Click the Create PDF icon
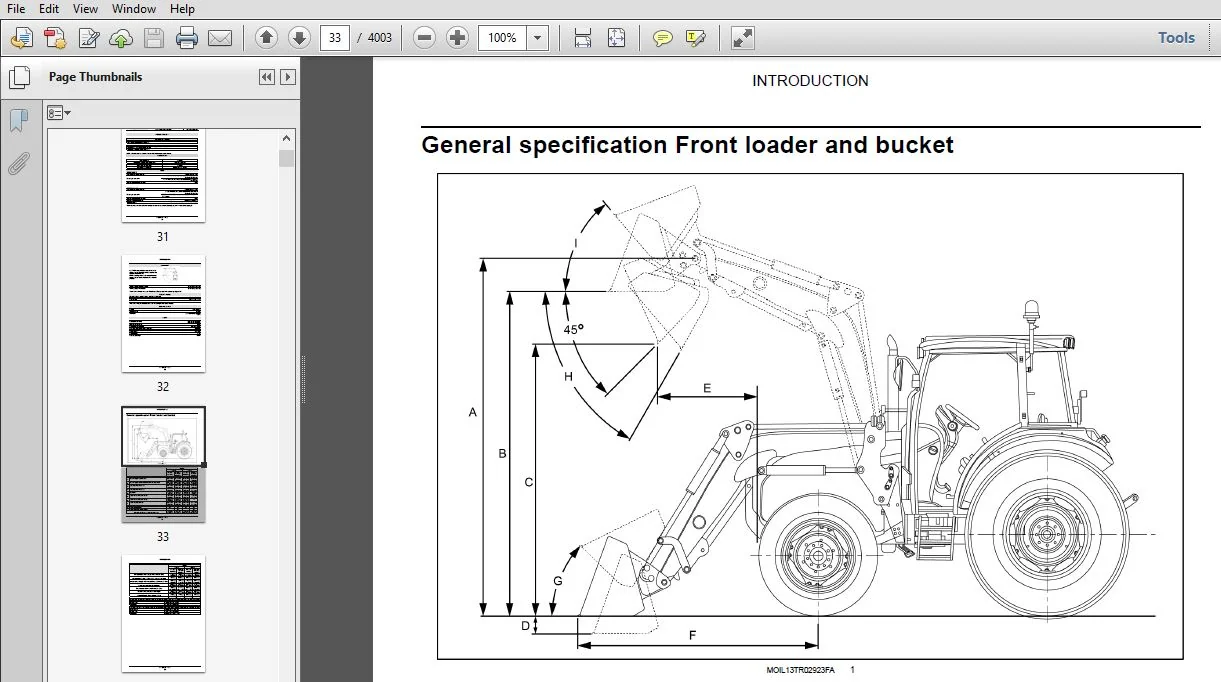Screen dimensions: 1221x682 (x=55, y=38)
